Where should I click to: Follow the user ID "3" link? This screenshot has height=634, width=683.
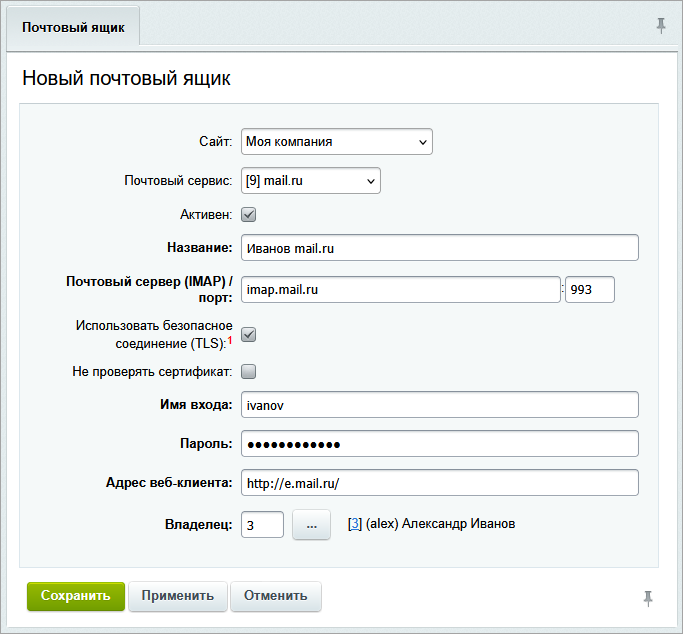click(354, 524)
